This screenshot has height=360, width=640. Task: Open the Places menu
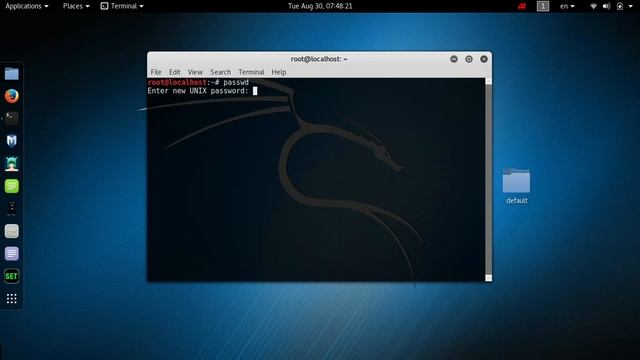[76, 6]
